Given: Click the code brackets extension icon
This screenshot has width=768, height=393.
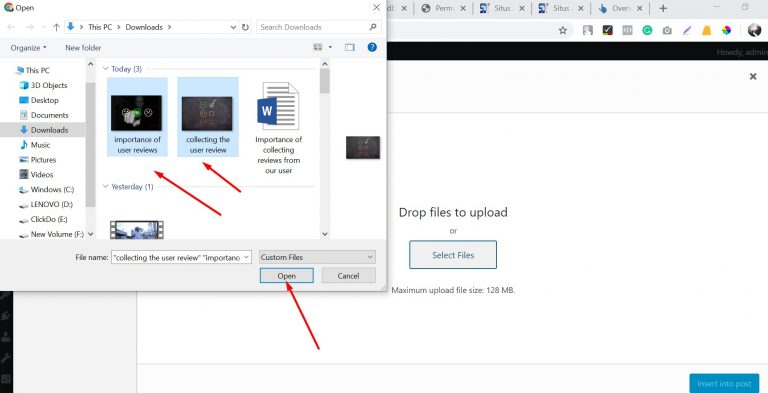Looking at the screenshot, I should point(627,30).
